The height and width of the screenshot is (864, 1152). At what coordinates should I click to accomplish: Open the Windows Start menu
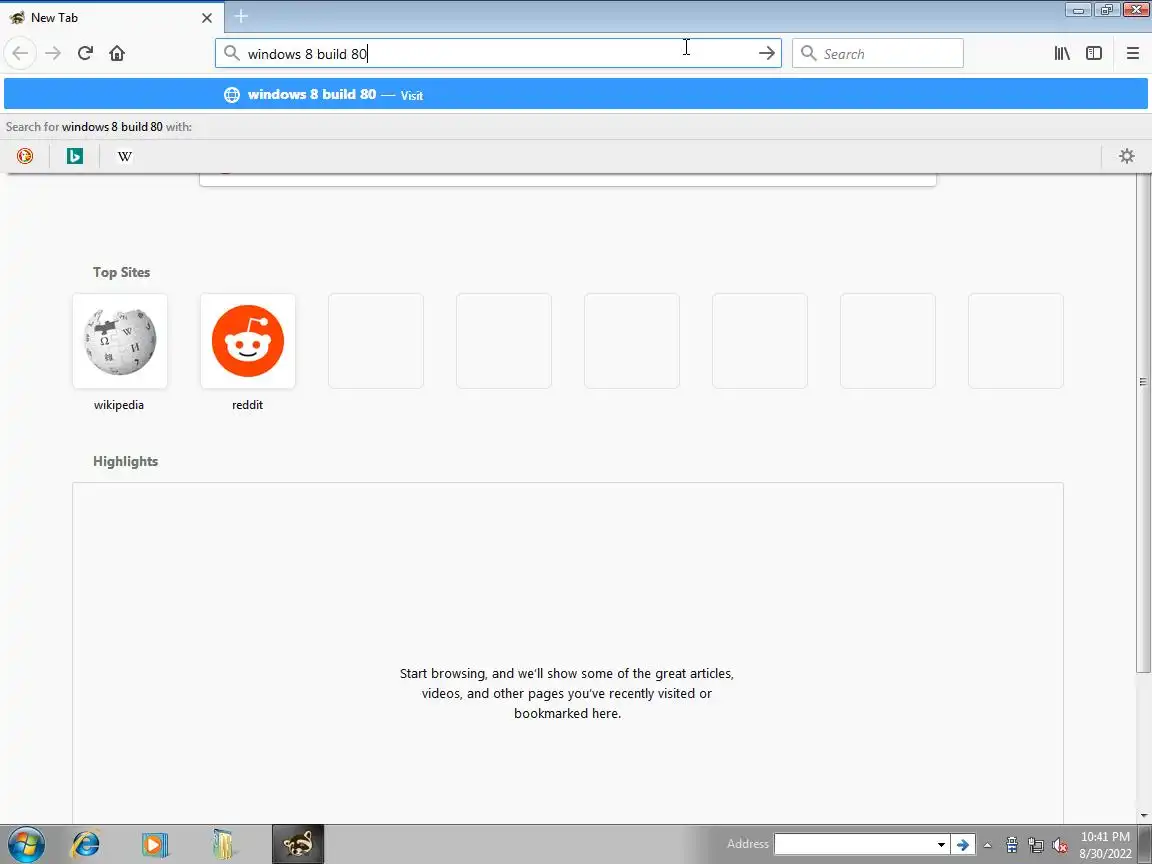click(x=26, y=843)
